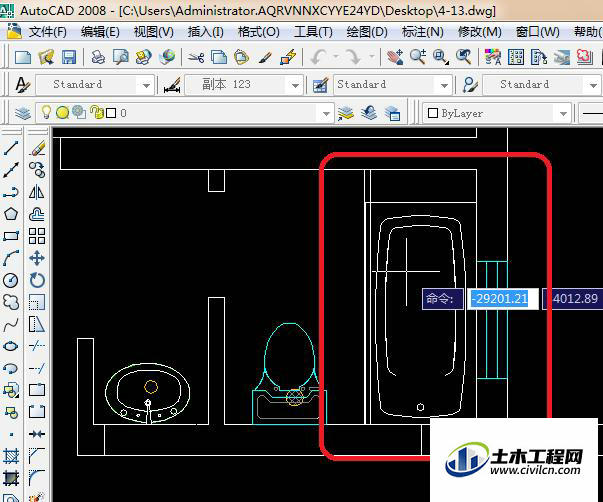The width and height of the screenshot is (603, 502).
Task: Toggle layer 0 freeze sun icon
Action: (62, 113)
